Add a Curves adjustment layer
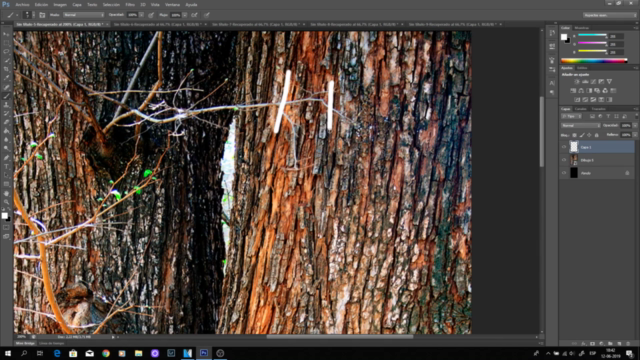Image resolution: width=640 pixels, height=360 pixels. pyautogui.click(x=593, y=82)
